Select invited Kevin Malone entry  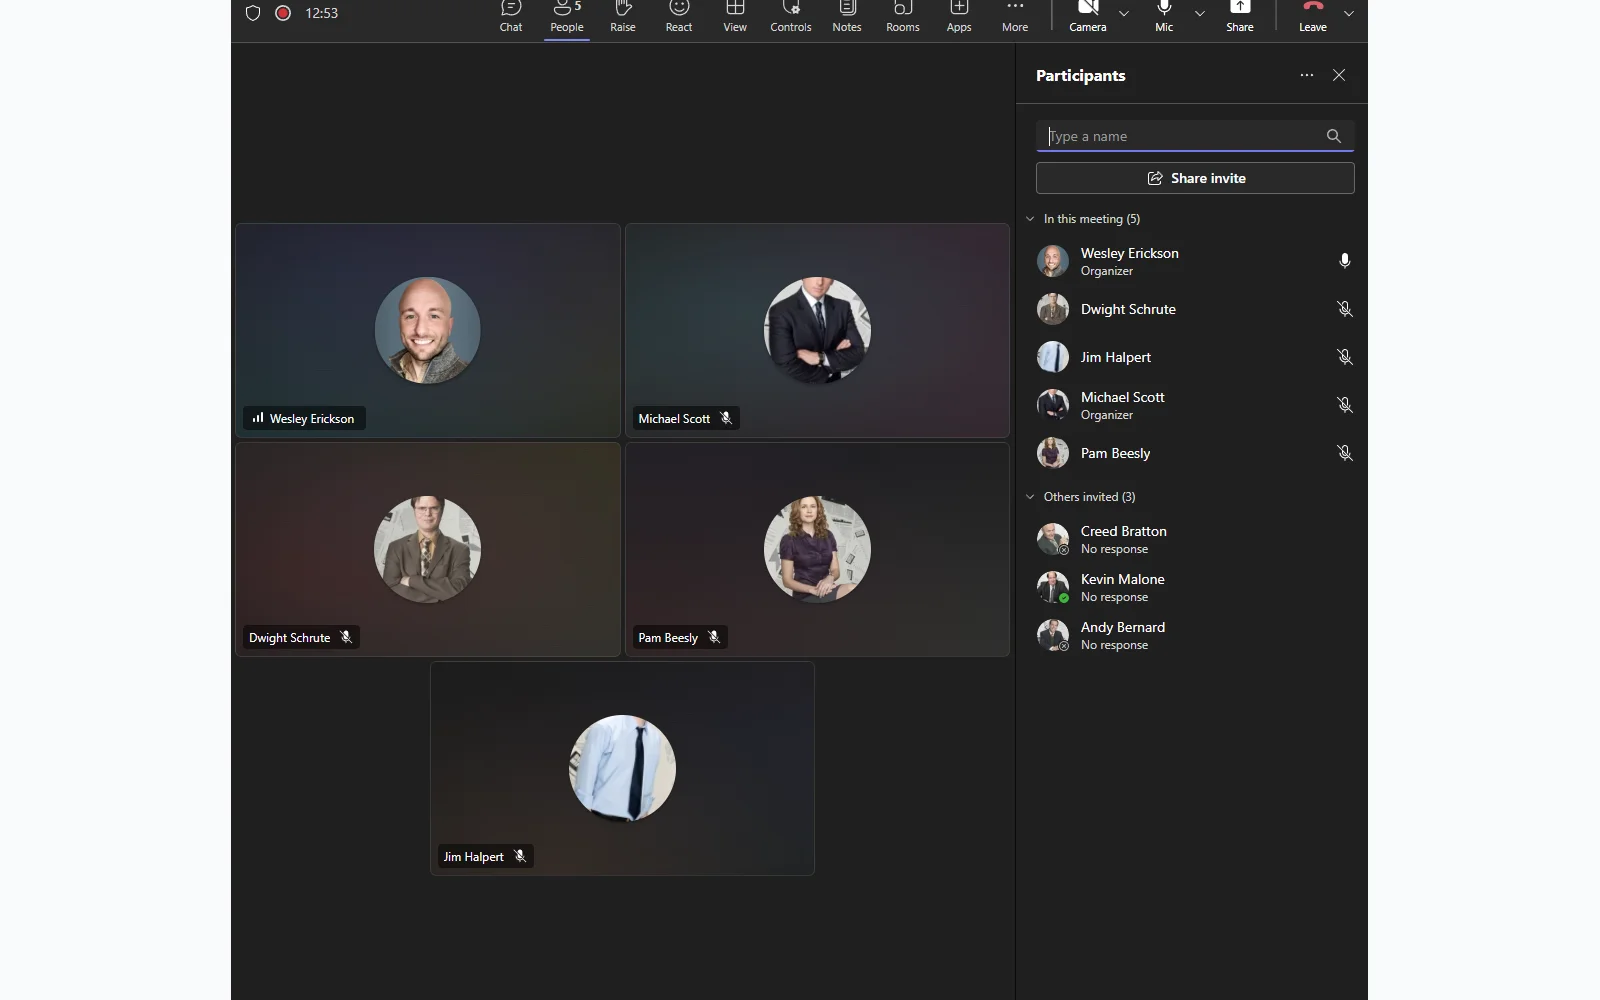(x=1192, y=587)
